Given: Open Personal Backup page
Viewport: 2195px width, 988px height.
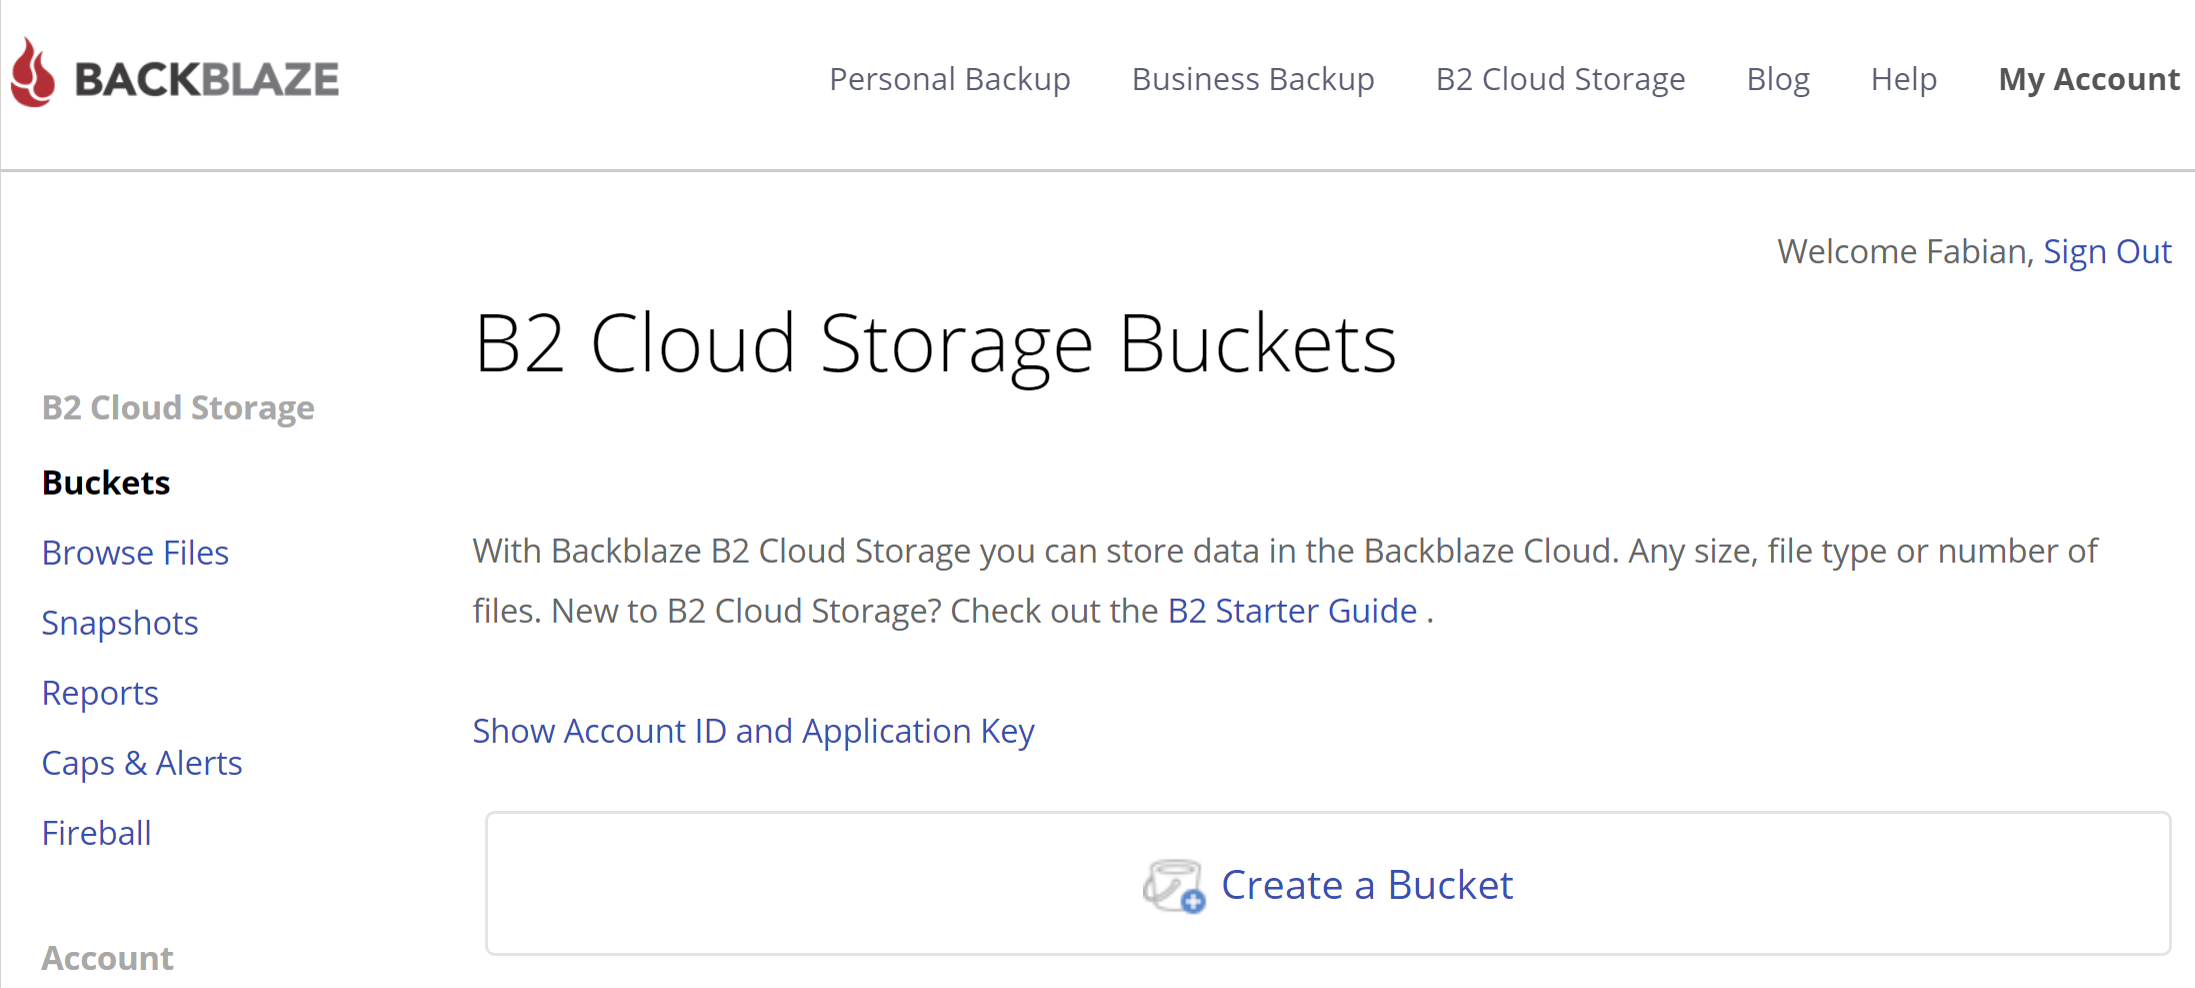Looking at the screenshot, I should (x=949, y=79).
